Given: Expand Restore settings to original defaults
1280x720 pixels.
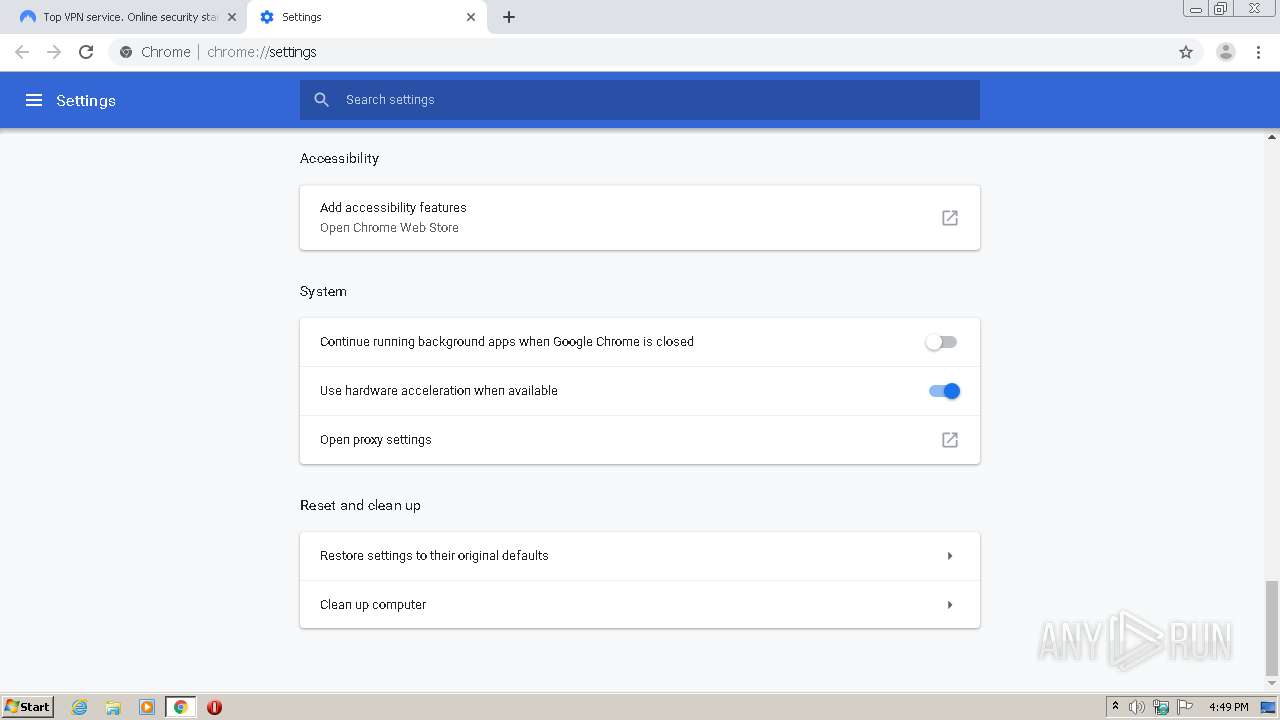Looking at the screenshot, I should pos(950,556).
